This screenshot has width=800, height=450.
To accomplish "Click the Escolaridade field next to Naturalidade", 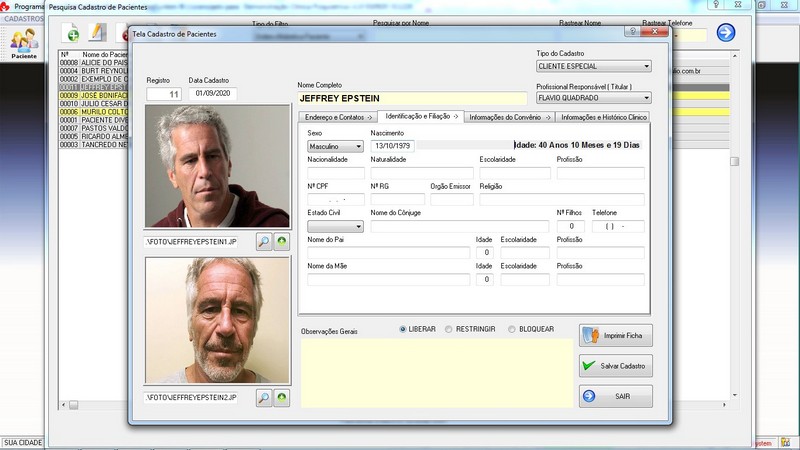I will point(515,173).
